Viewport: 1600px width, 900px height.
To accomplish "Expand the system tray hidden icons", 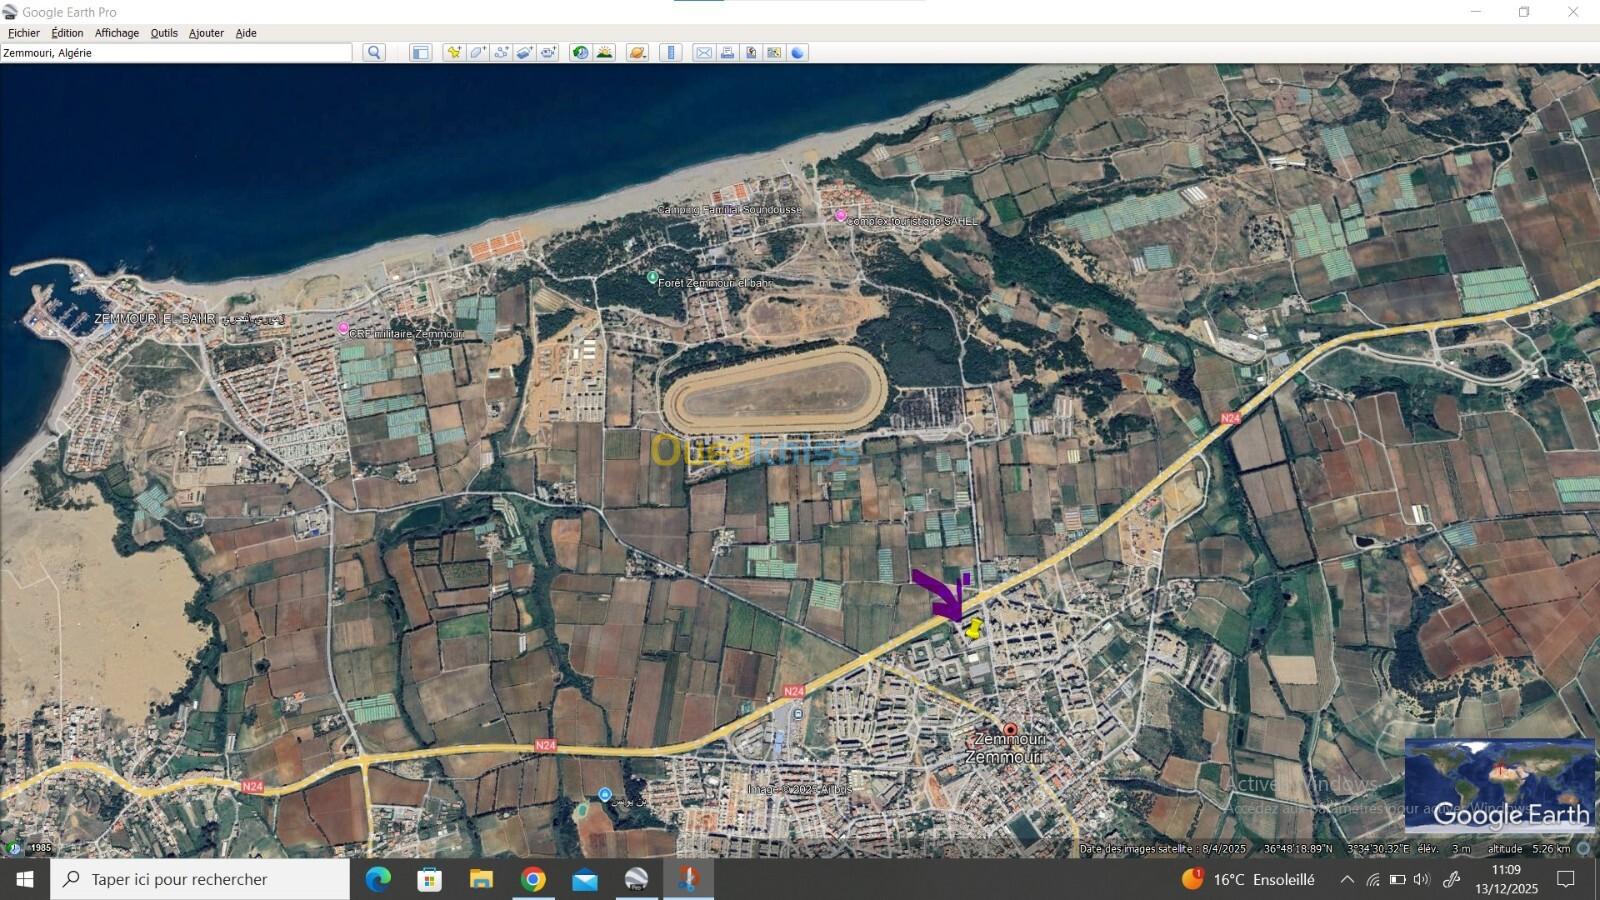I will coord(1347,880).
